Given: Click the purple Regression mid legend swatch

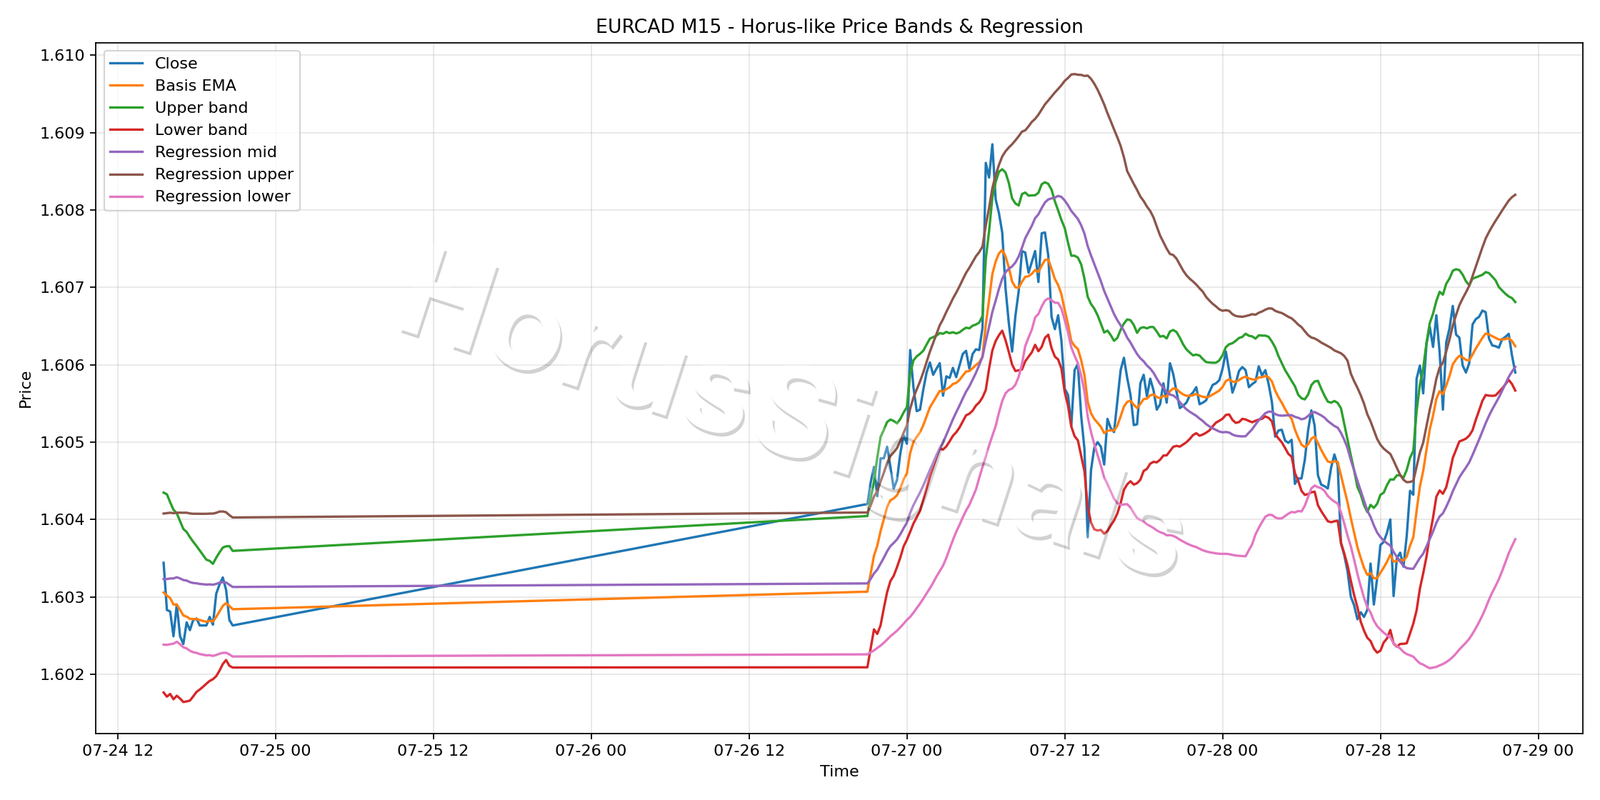Looking at the screenshot, I should click(x=127, y=152).
